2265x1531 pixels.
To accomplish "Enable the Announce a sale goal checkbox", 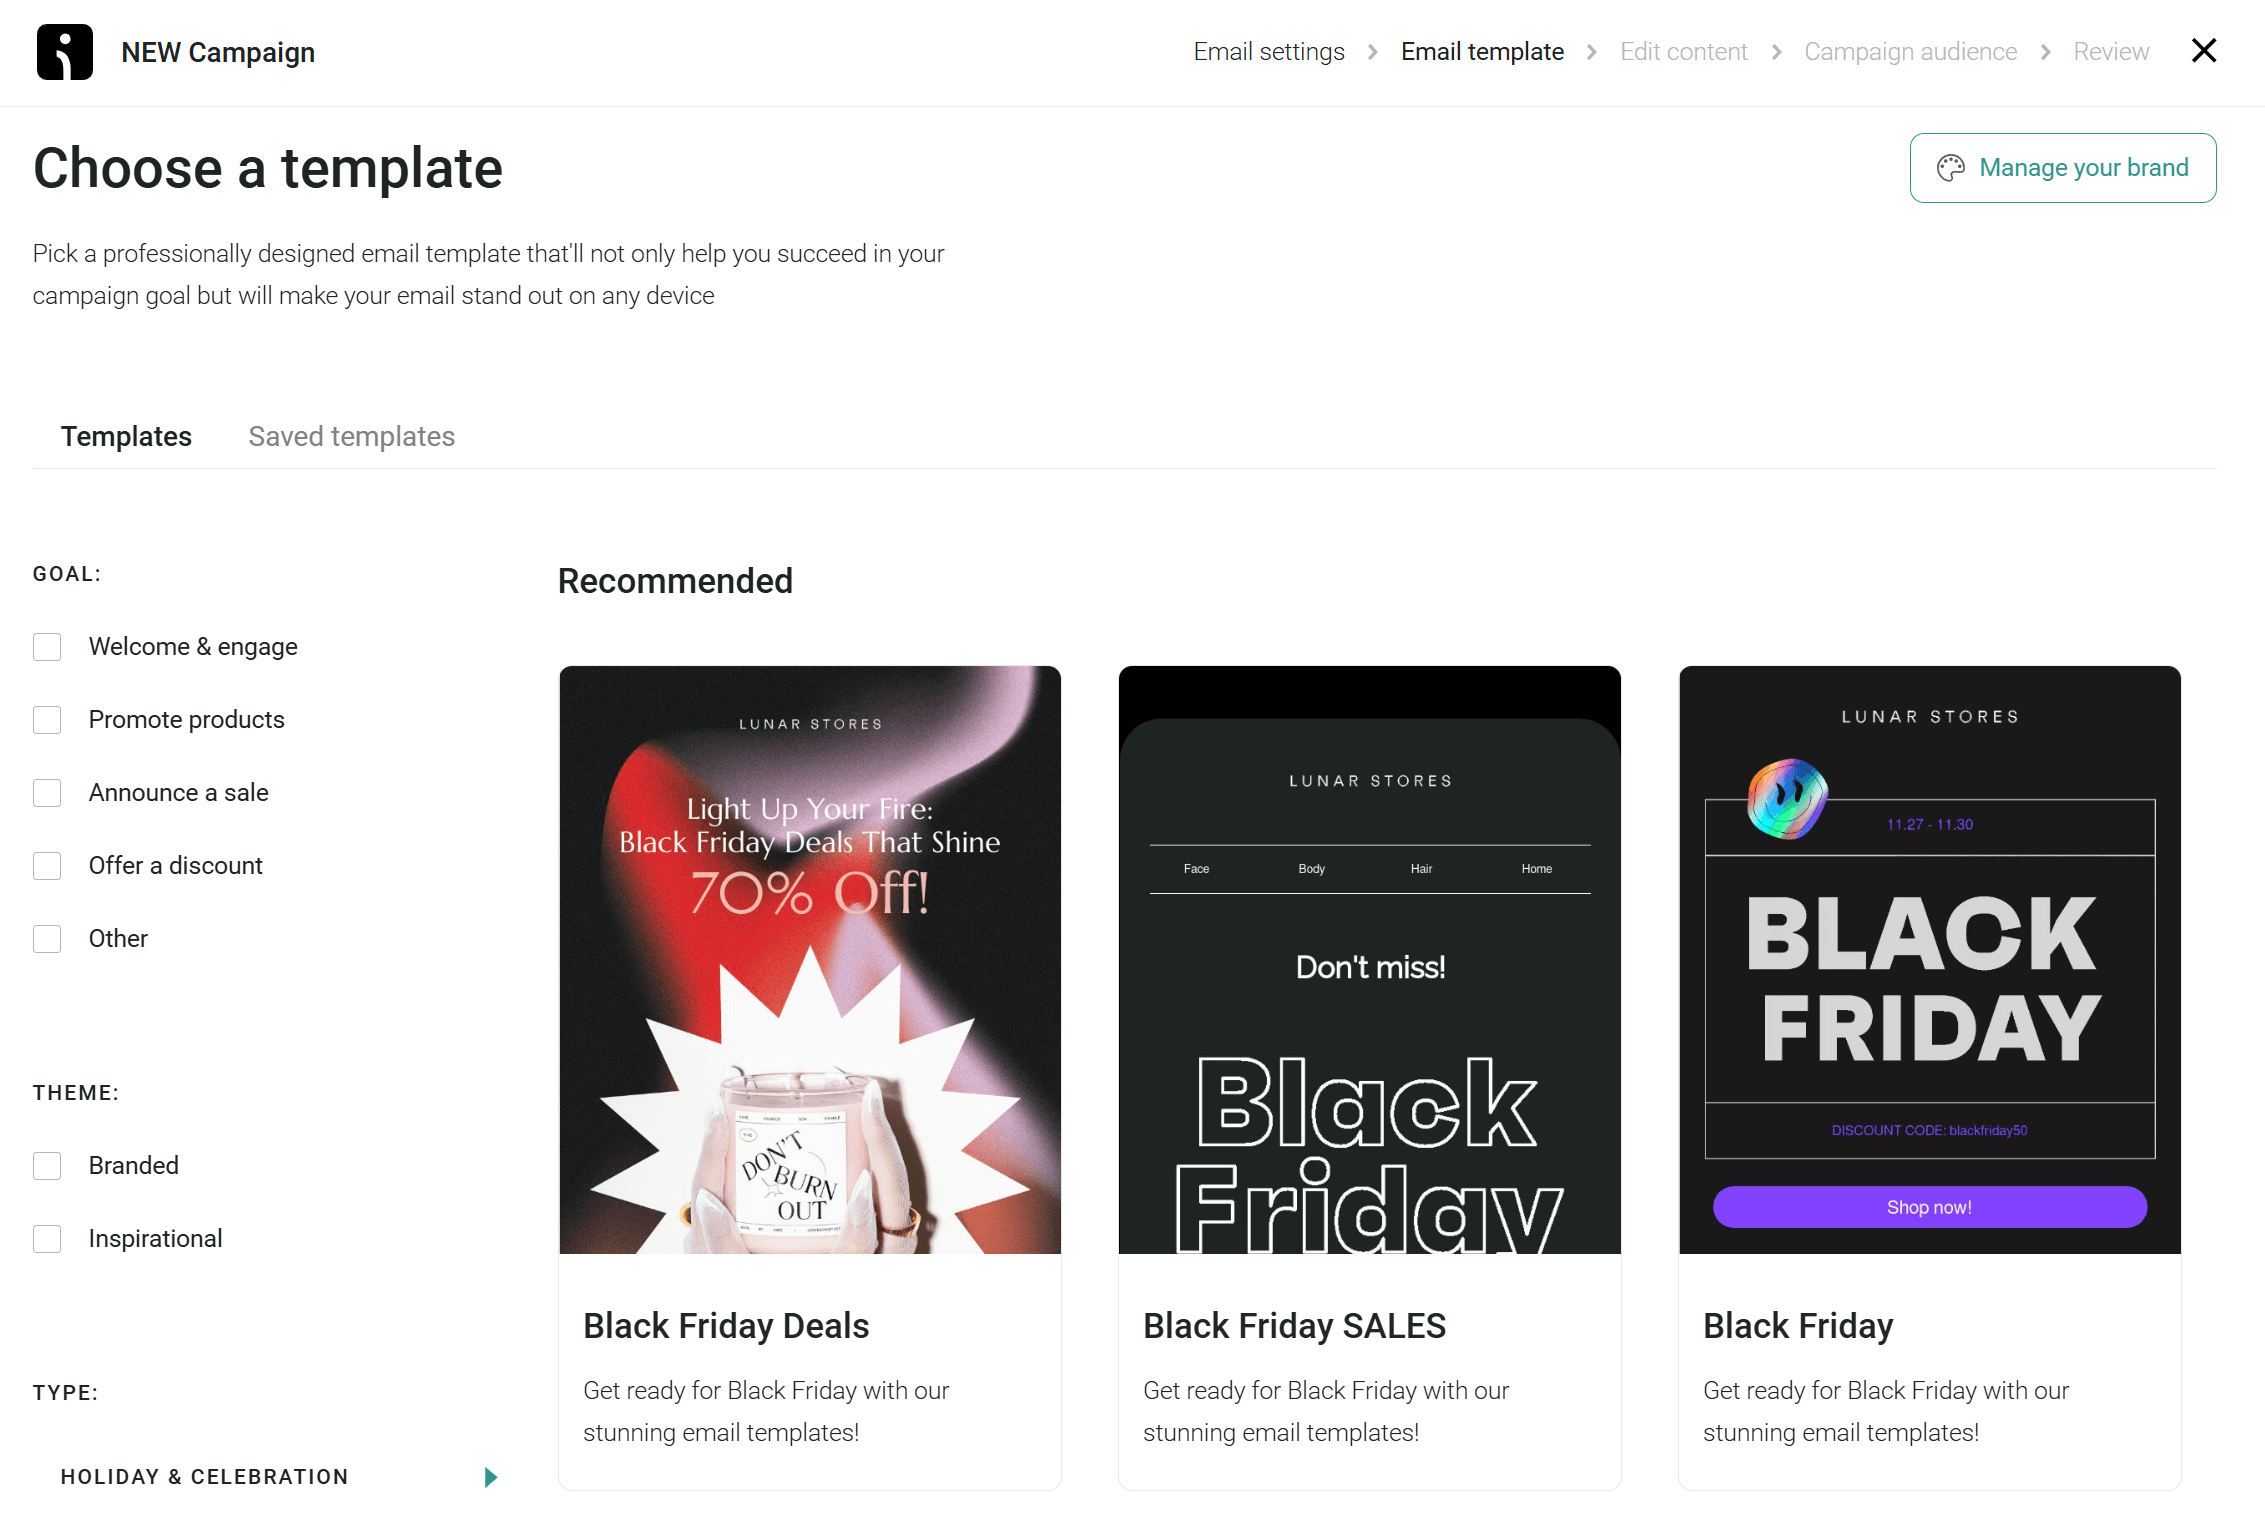I will click(48, 791).
